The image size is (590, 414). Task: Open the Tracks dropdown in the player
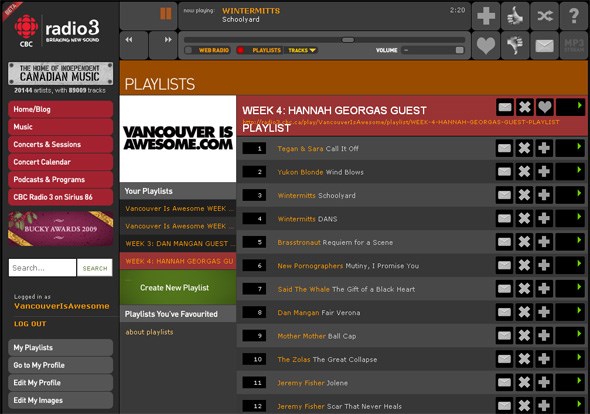(302, 50)
